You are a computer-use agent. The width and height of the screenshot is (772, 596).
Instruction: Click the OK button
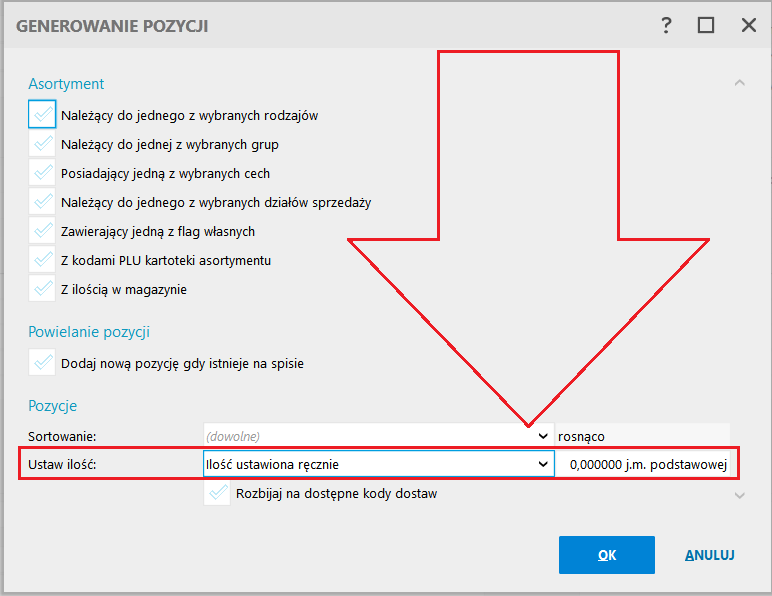click(606, 555)
